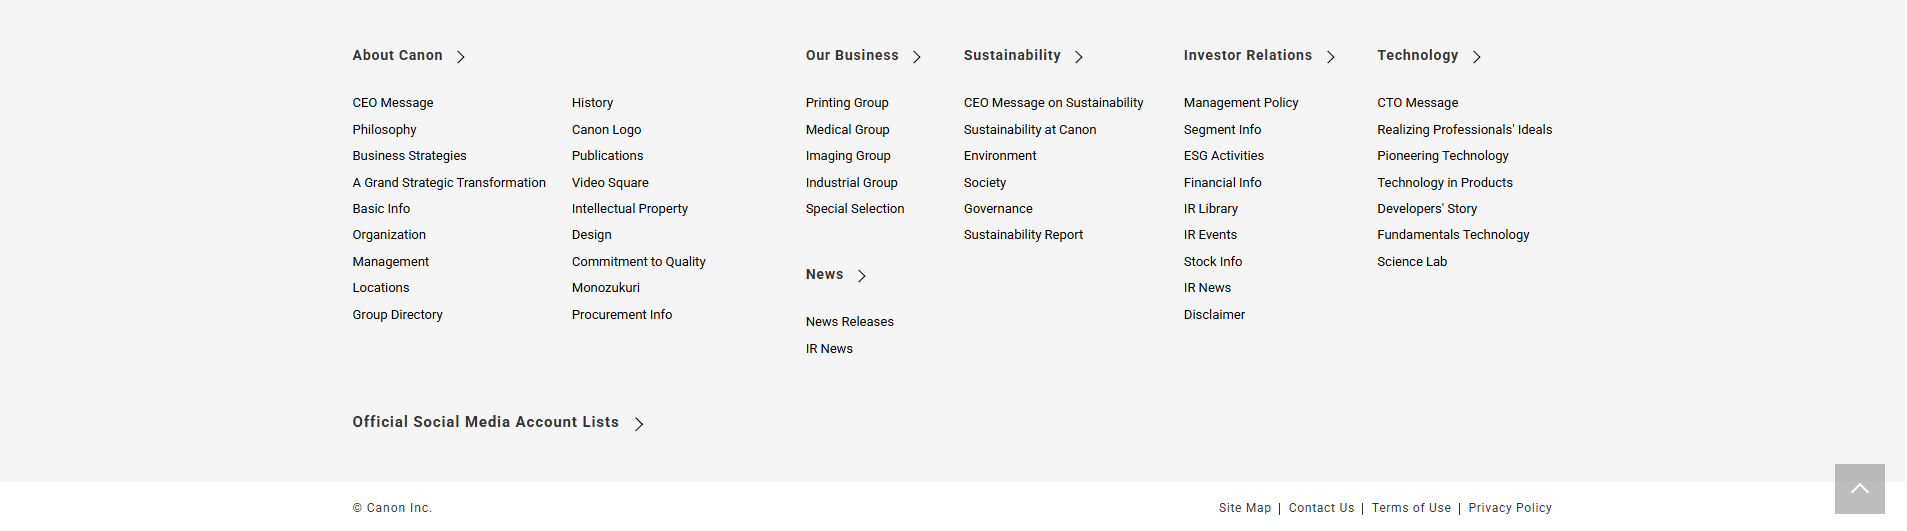1907x531 pixels.
Task: Open the IR Library link
Action: (1211, 209)
